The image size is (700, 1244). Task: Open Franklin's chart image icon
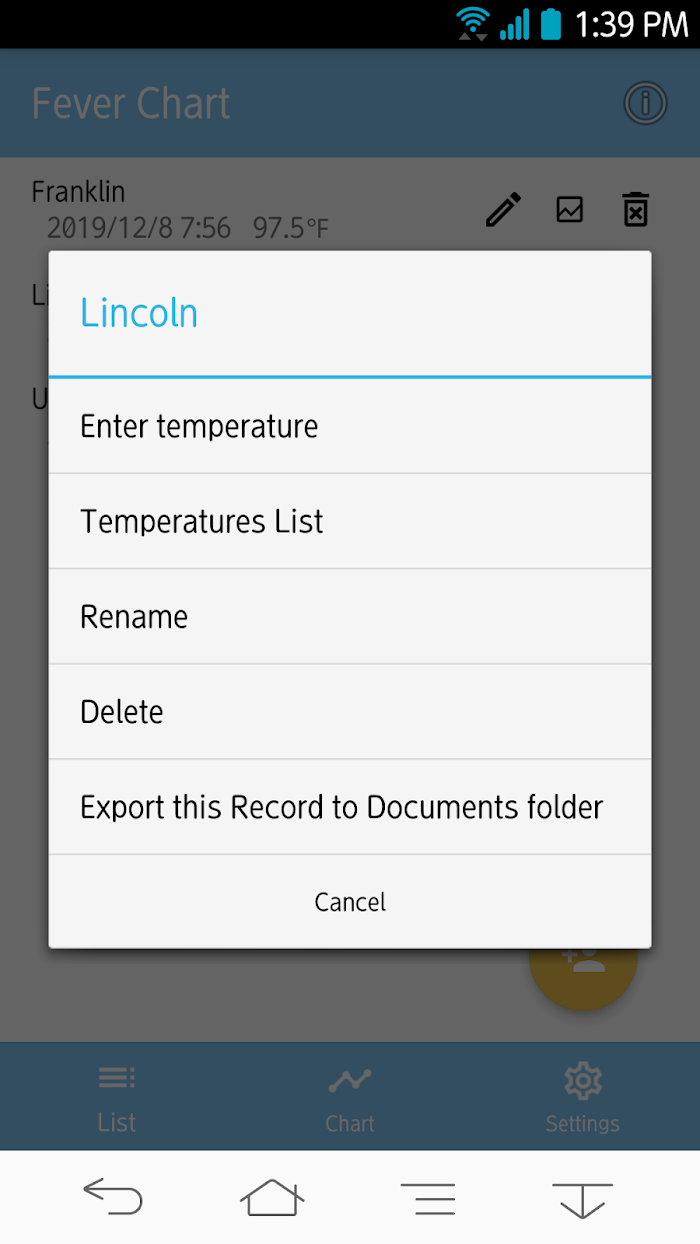[570, 209]
